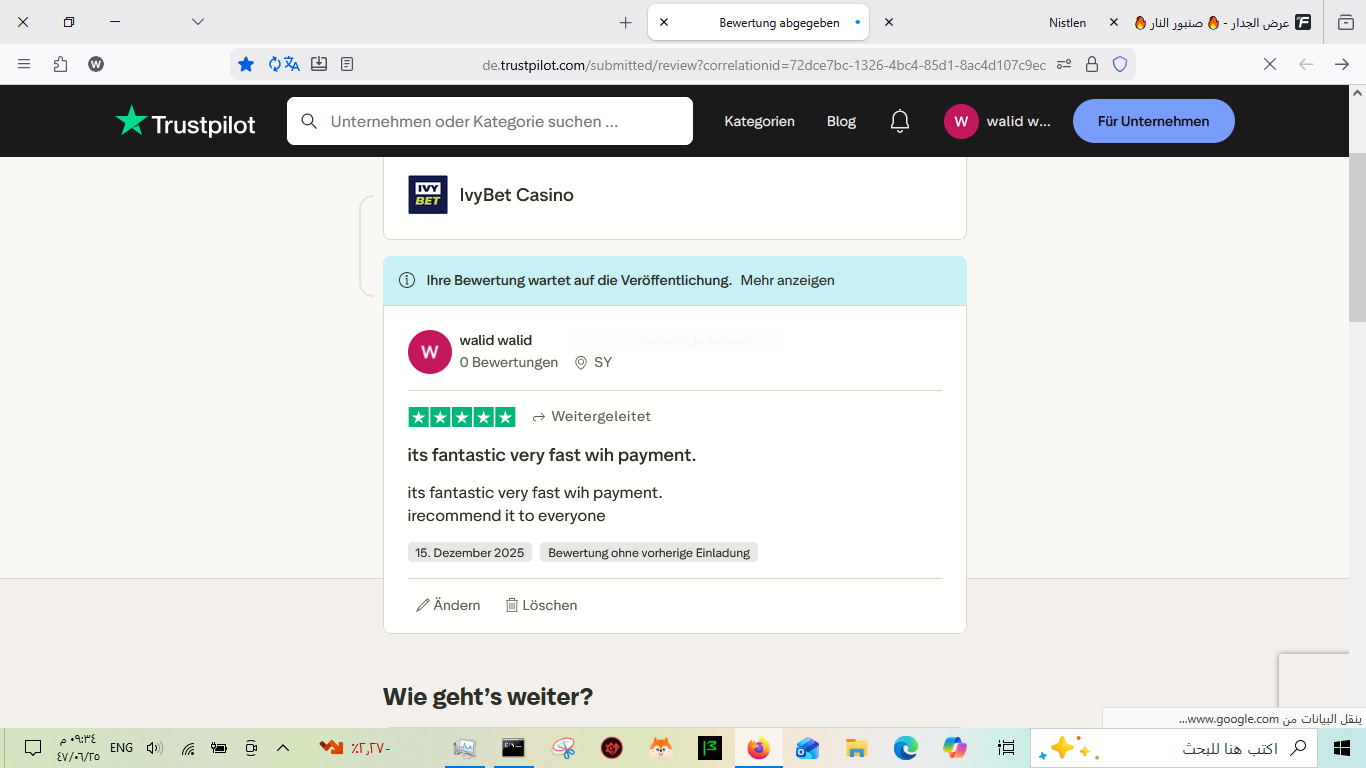
Task: Close the Bewertung abgegeben tab
Action: (664, 22)
